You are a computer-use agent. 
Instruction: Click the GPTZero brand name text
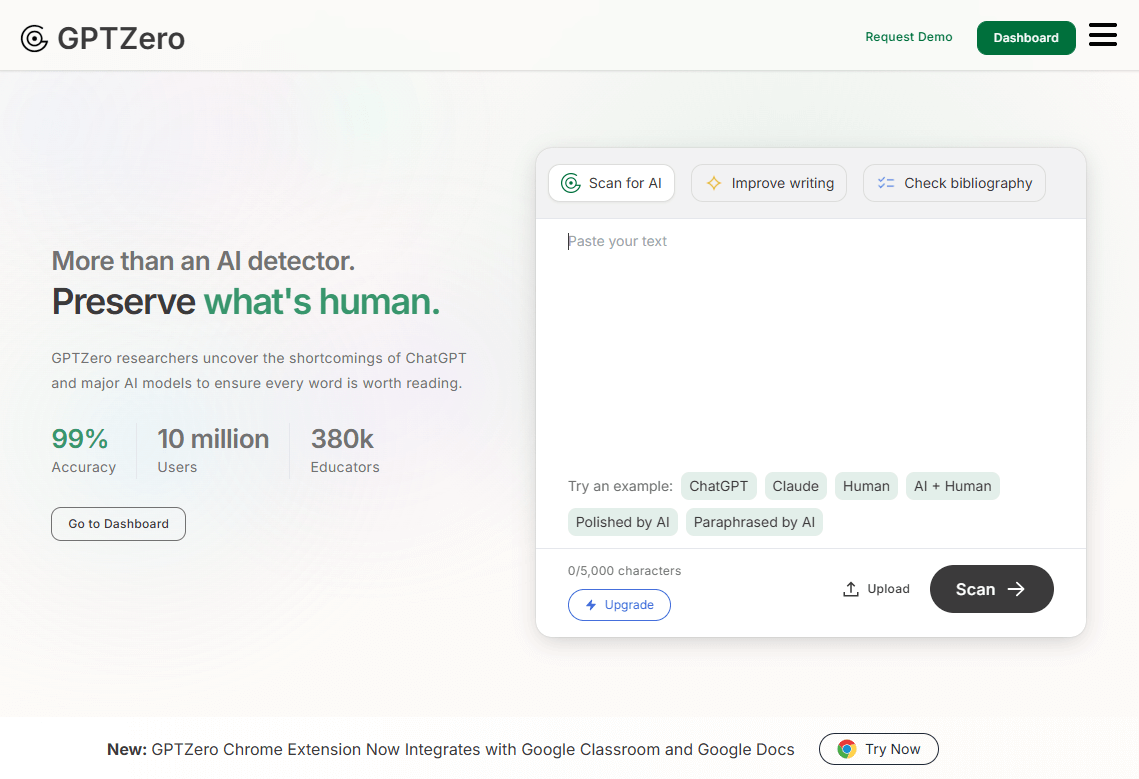click(121, 39)
